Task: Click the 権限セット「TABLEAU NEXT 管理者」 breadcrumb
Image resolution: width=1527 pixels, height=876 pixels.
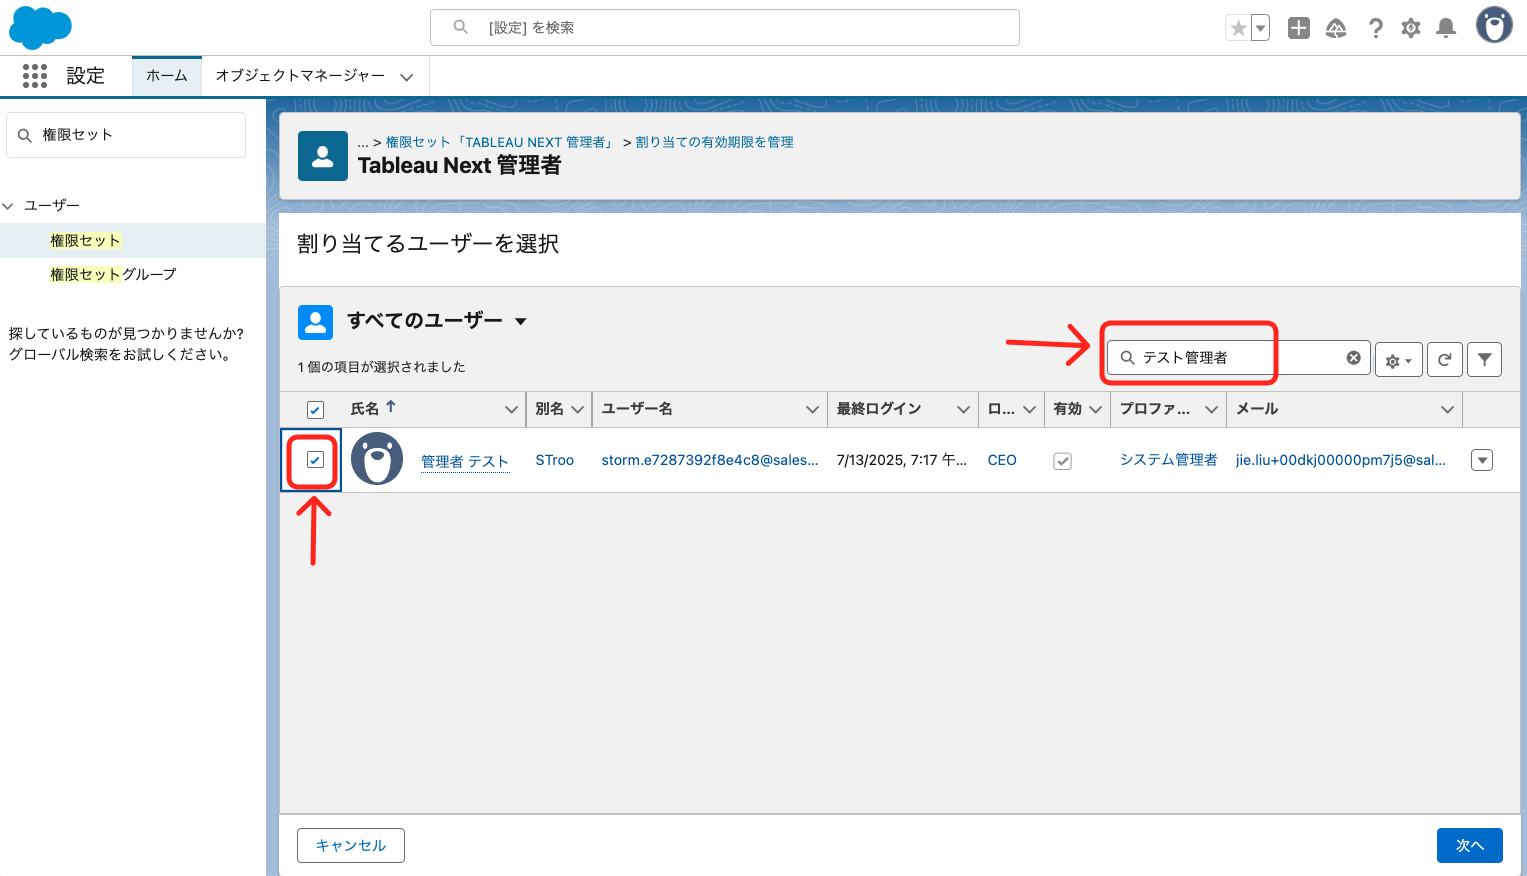Action: click(x=500, y=142)
